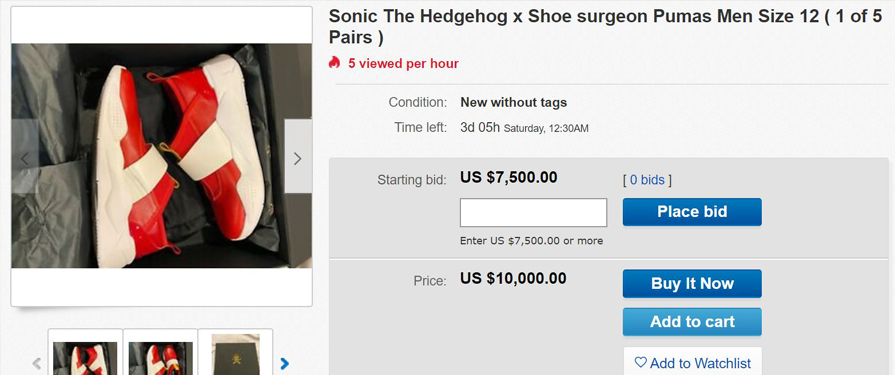Select second thumbnail of shoes in box
Image resolution: width=895 pixels, height=375 pixels.
(160, 353)
